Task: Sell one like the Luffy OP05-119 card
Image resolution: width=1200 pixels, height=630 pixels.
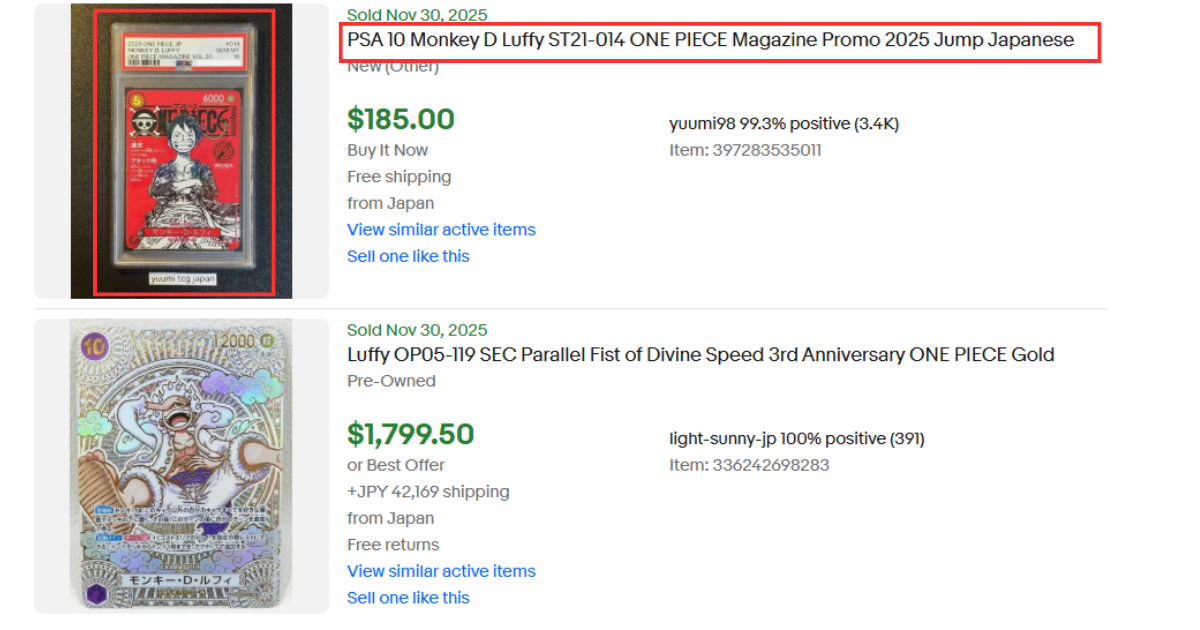Action: pyautogui.click(x=408, y=598)
